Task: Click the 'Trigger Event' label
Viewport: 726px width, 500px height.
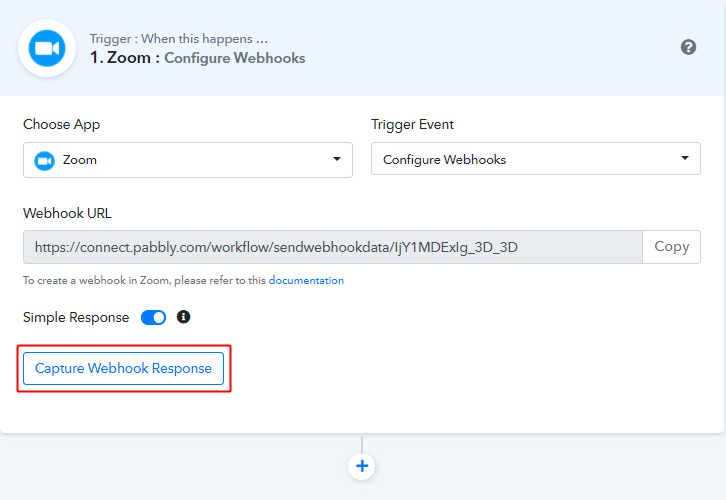Action: [413, 125]
